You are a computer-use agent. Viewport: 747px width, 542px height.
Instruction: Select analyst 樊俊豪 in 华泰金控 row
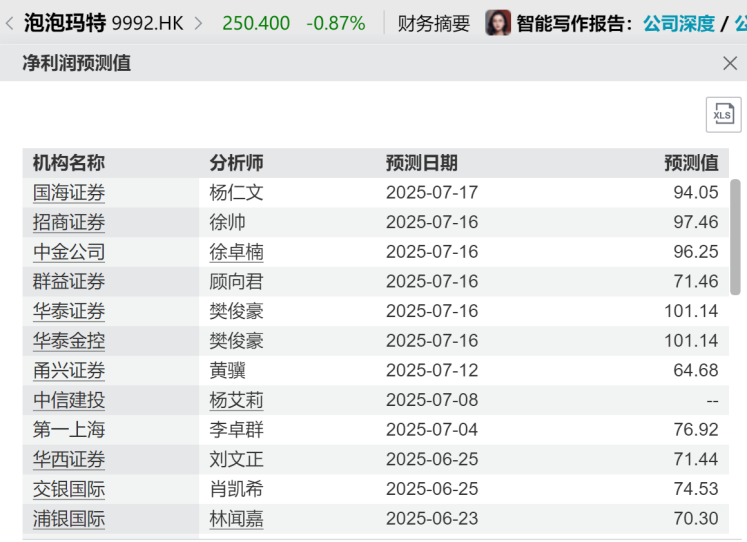coord(236,341)
